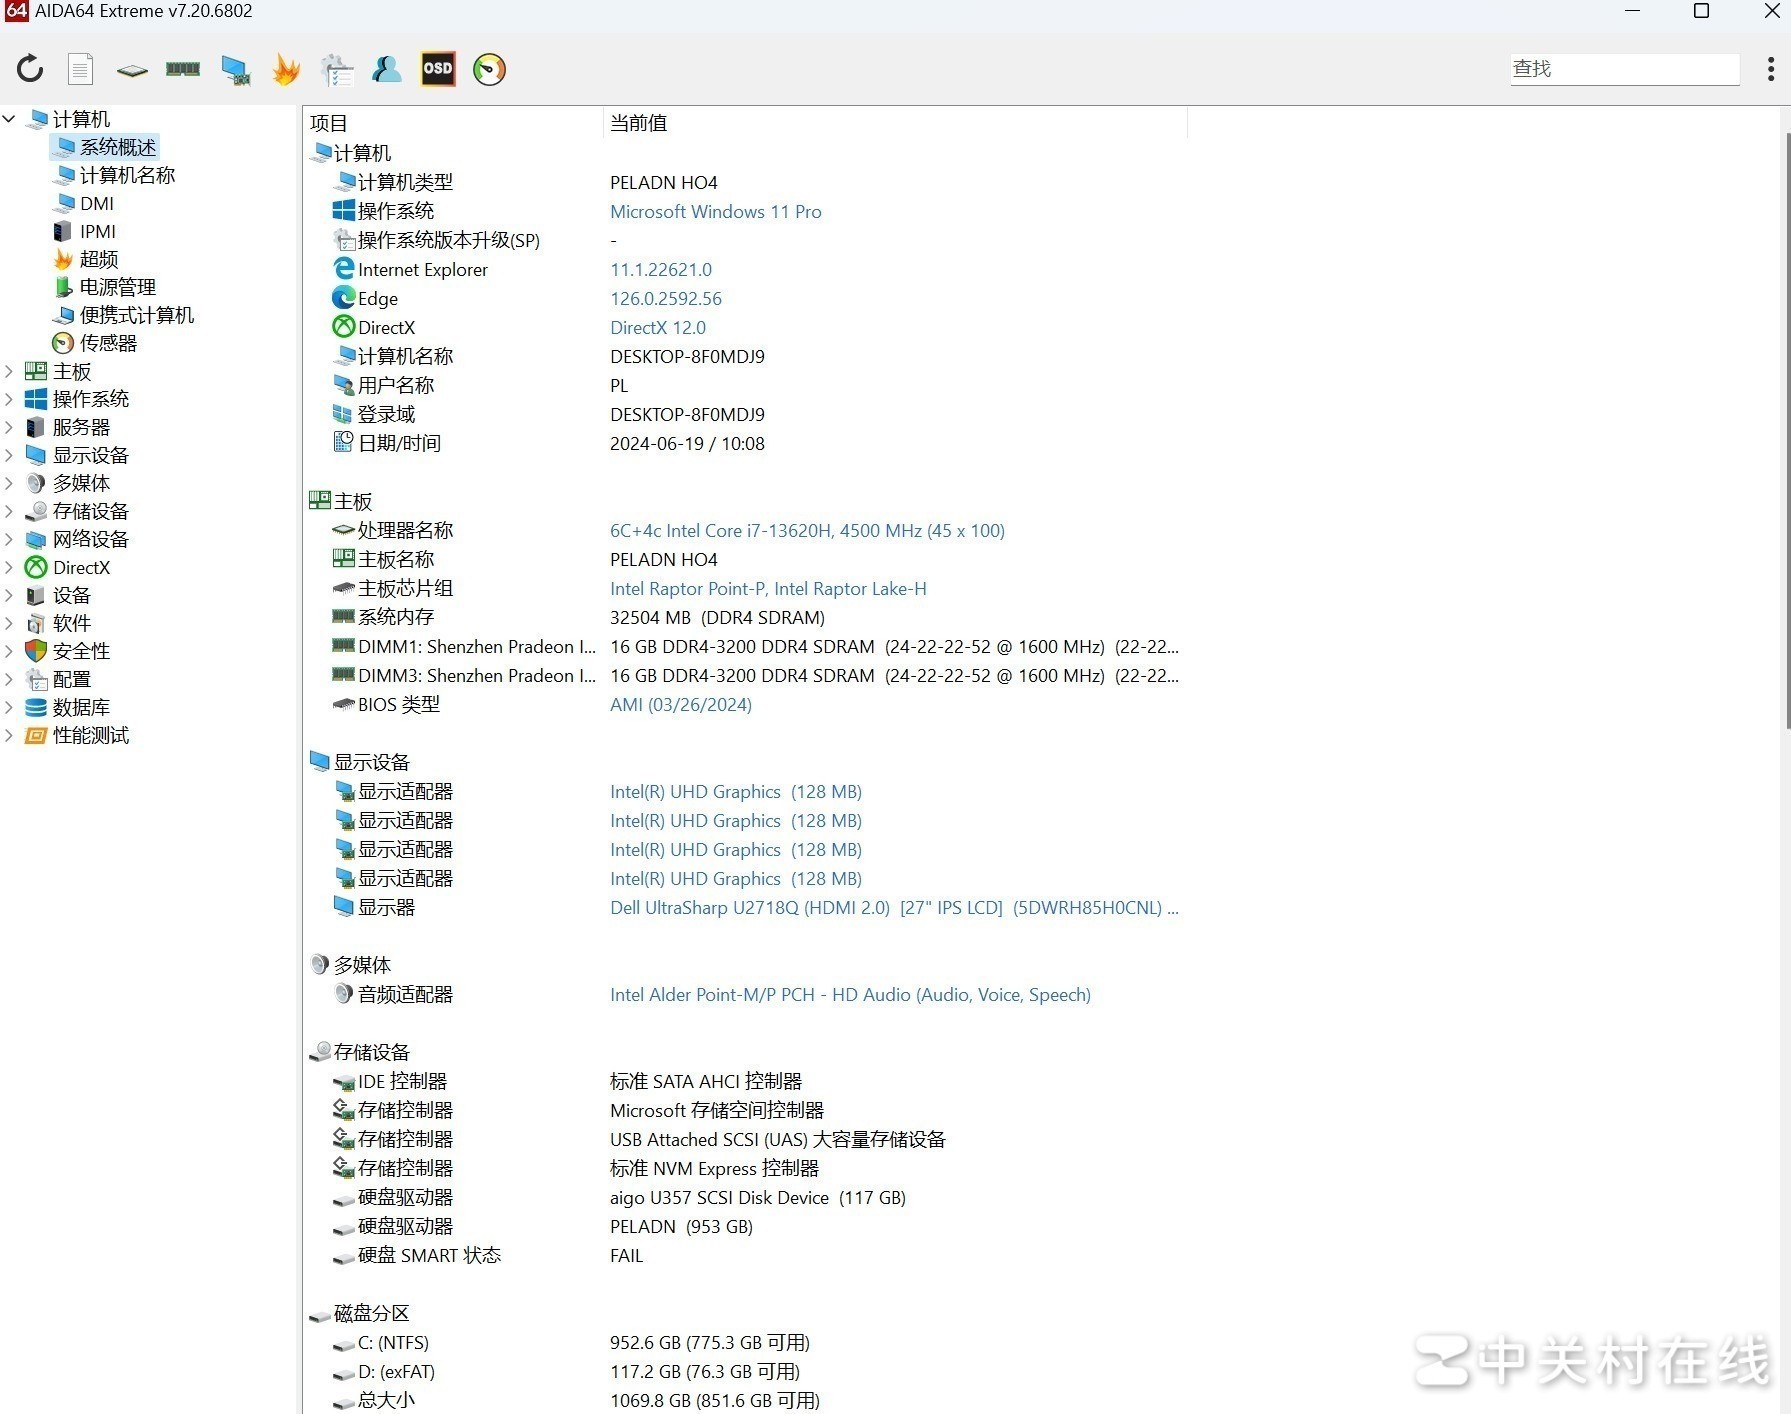Open the flame stability test icon

pos(286,69)
